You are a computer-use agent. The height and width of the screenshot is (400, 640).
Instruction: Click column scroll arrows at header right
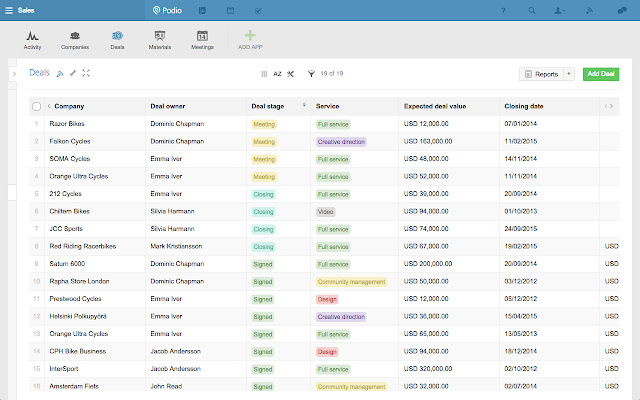pyautogui.click(x=609, y=106)
